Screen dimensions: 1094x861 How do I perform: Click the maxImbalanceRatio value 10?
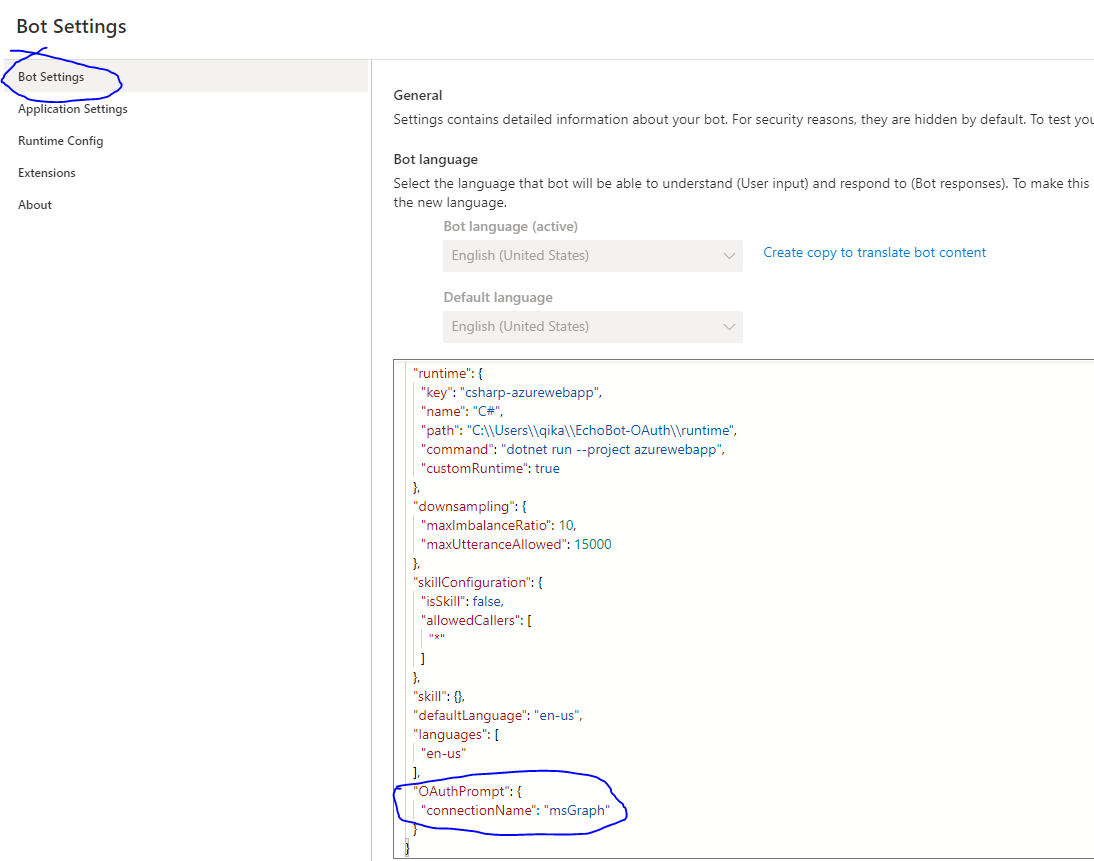pyautogui.click(x=566, y=525)
